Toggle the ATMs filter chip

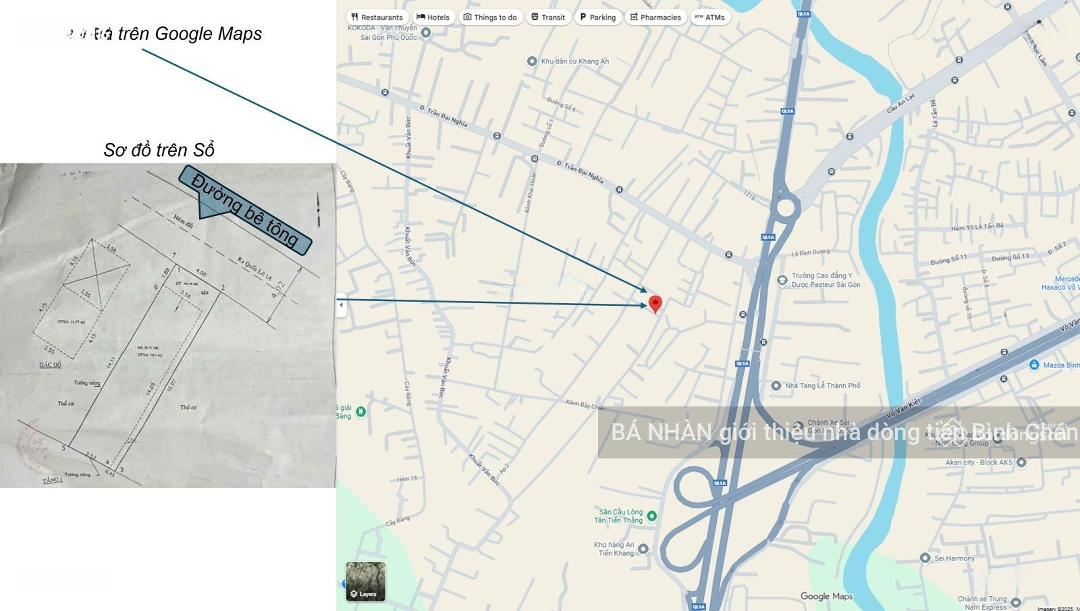click(710, 17)
